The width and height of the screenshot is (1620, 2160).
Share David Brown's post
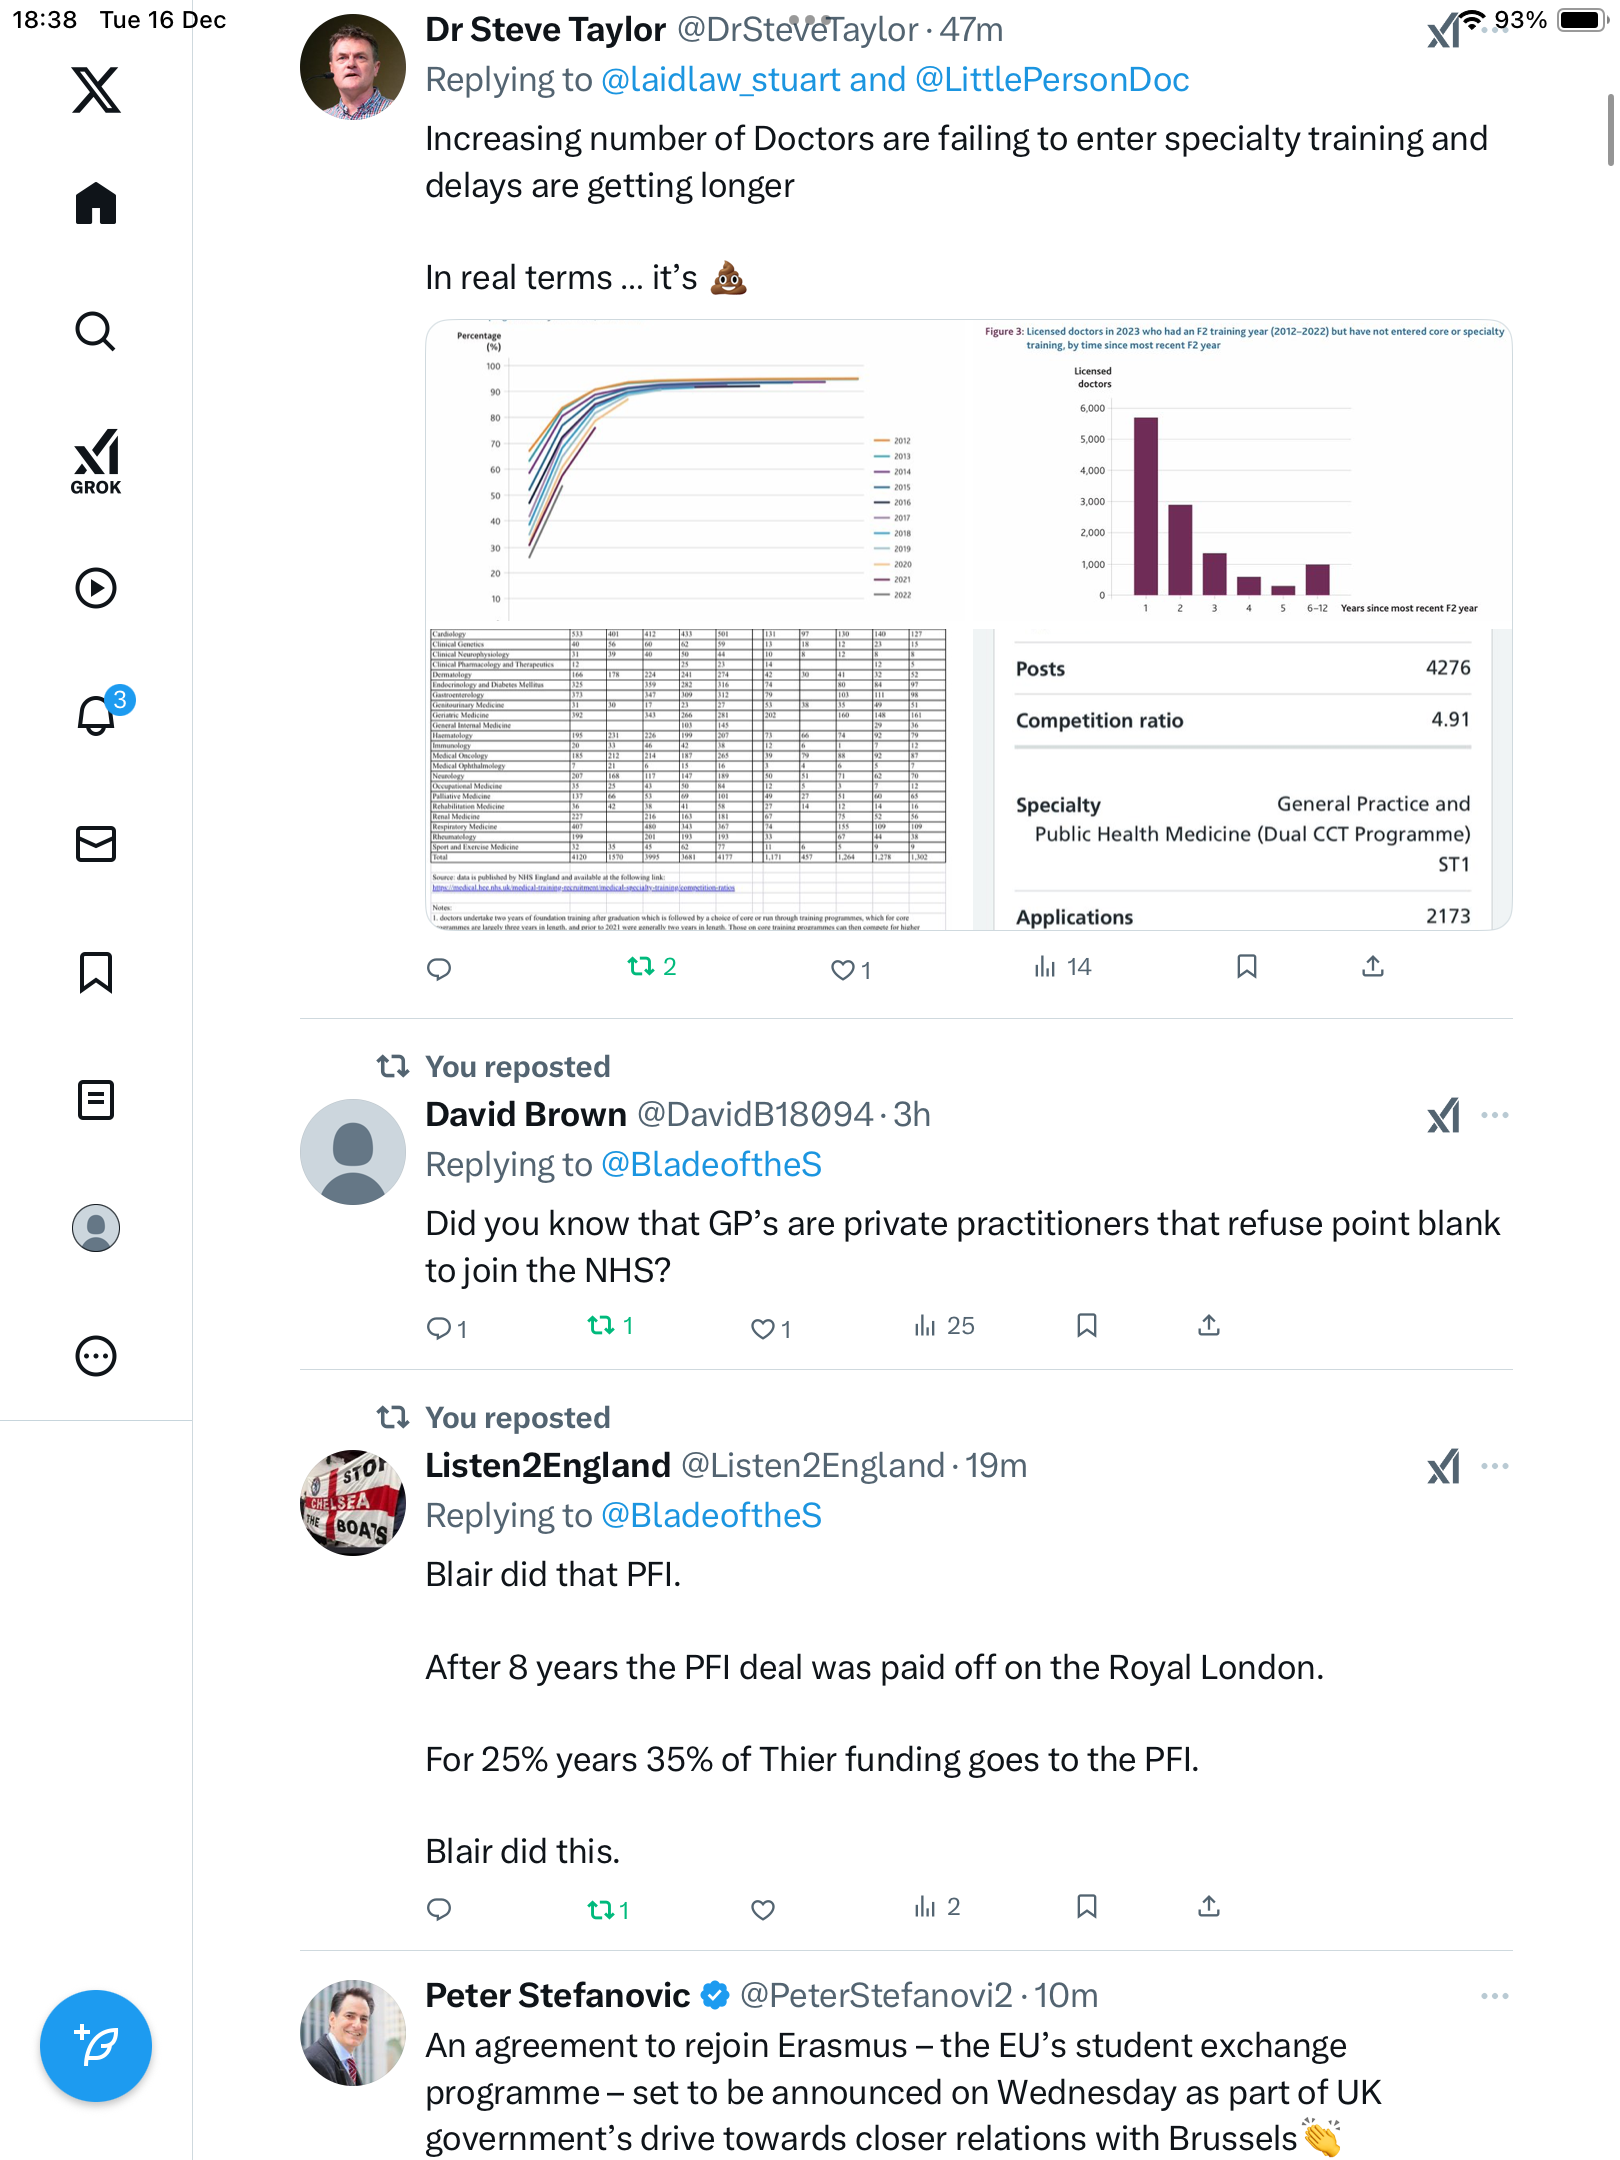coord(1209,1326)
